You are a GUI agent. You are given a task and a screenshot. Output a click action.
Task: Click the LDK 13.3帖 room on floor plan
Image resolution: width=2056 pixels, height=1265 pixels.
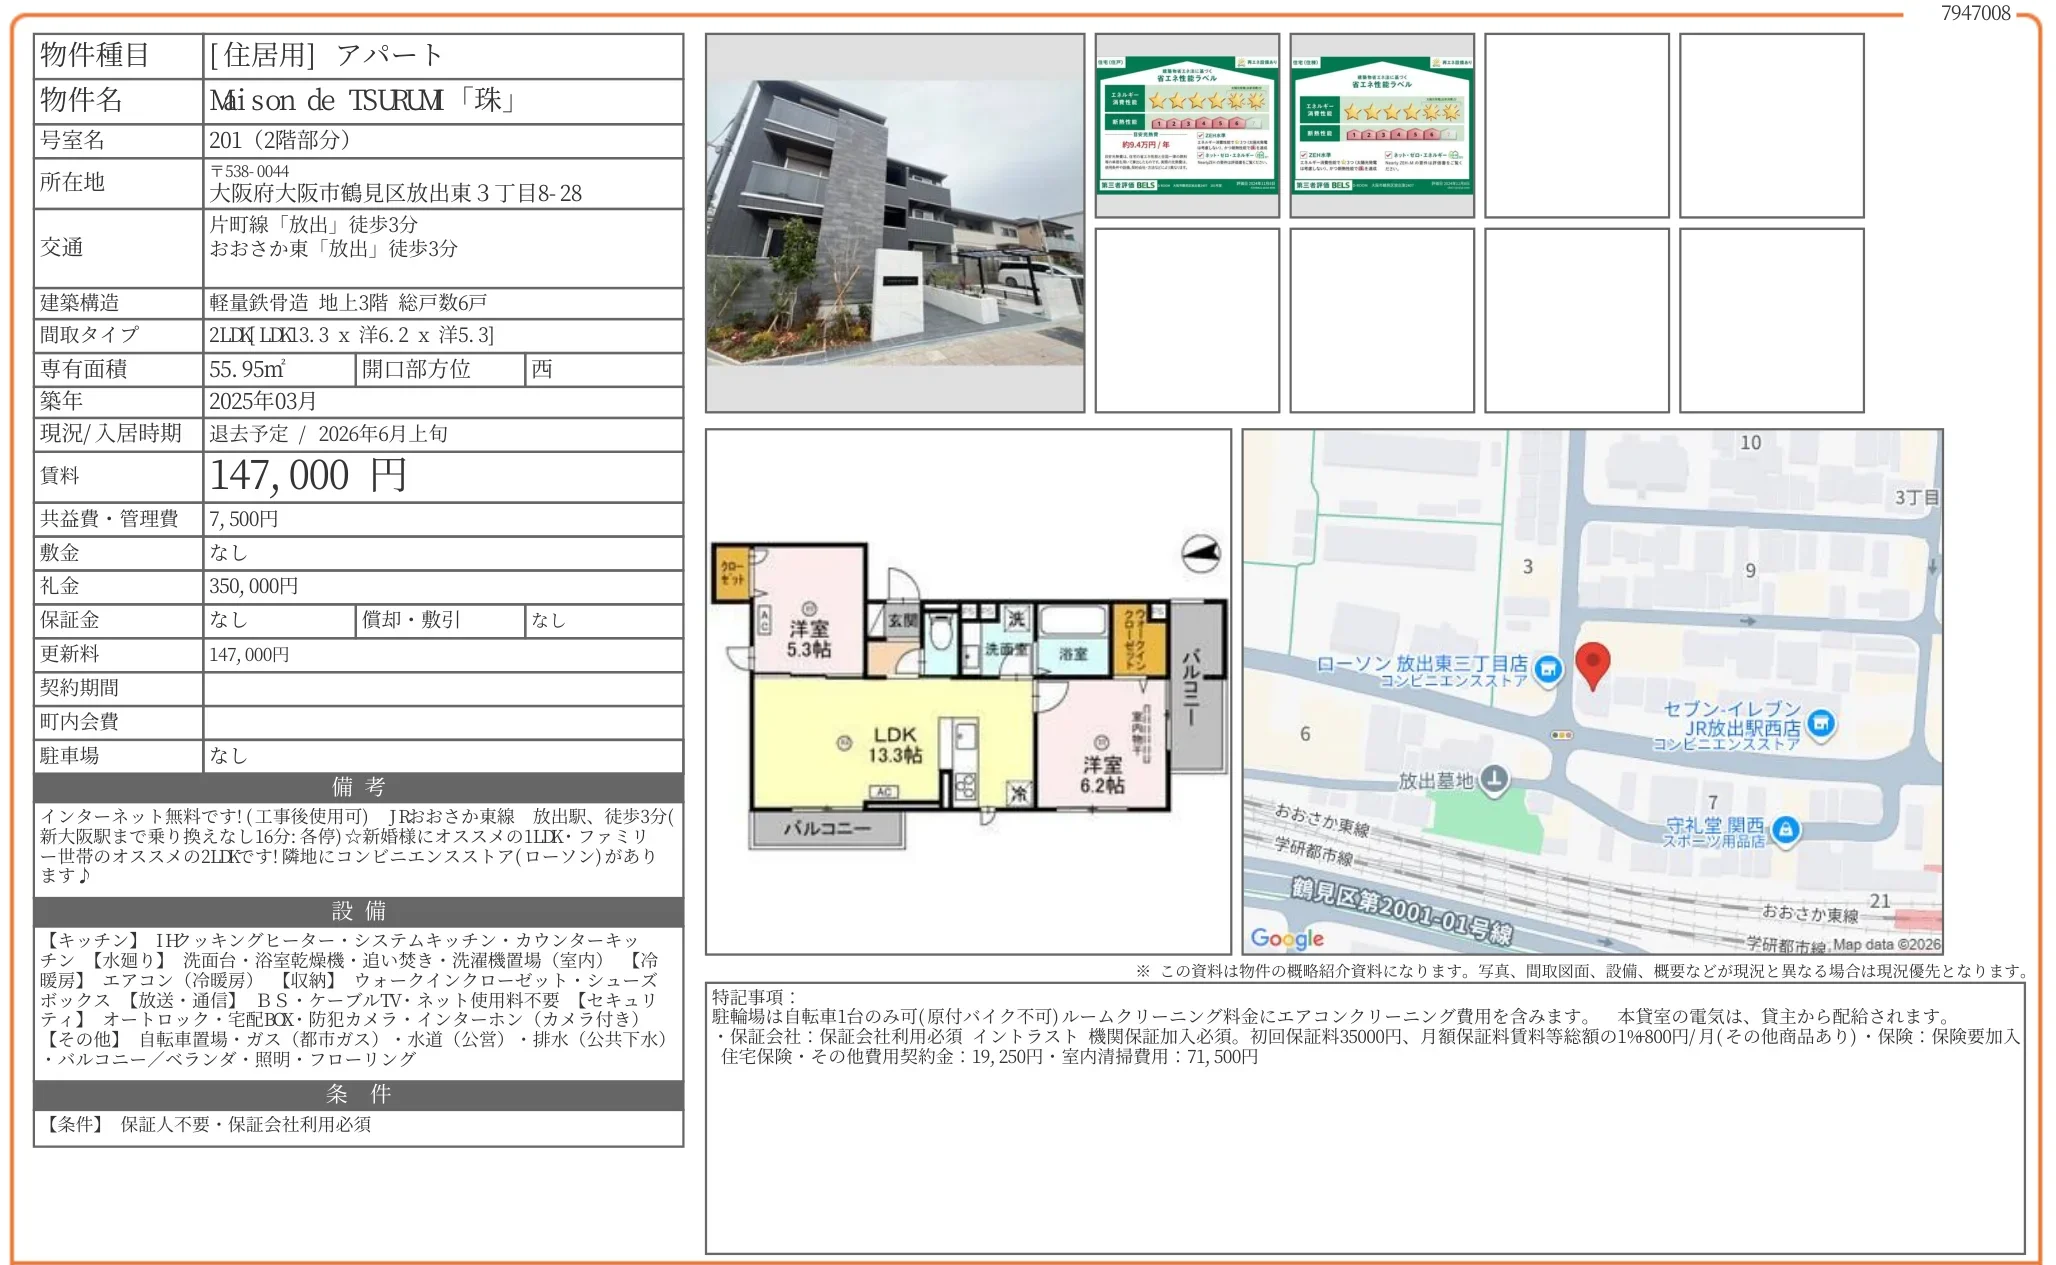tap(894, 745)
